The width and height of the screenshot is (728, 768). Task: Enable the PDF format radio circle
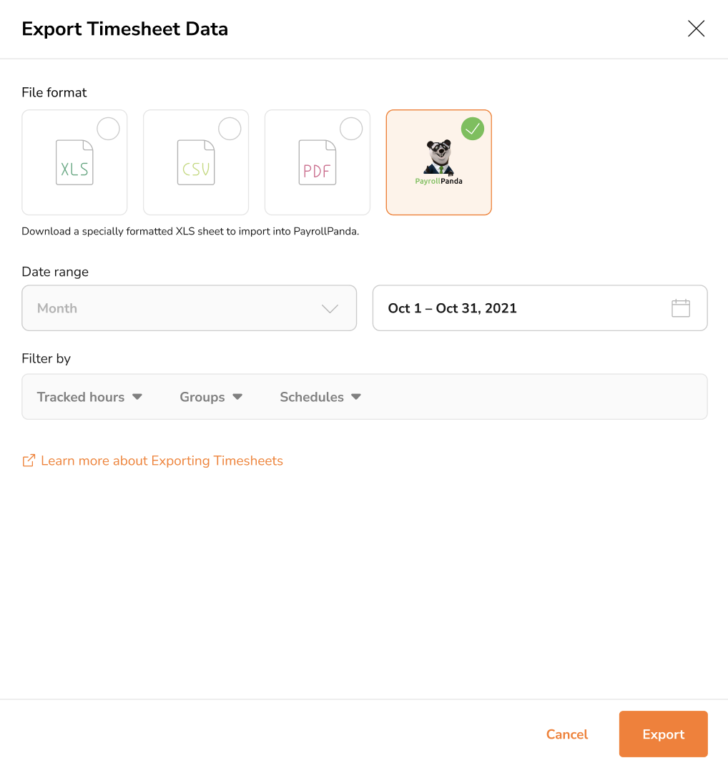point(351,129)
